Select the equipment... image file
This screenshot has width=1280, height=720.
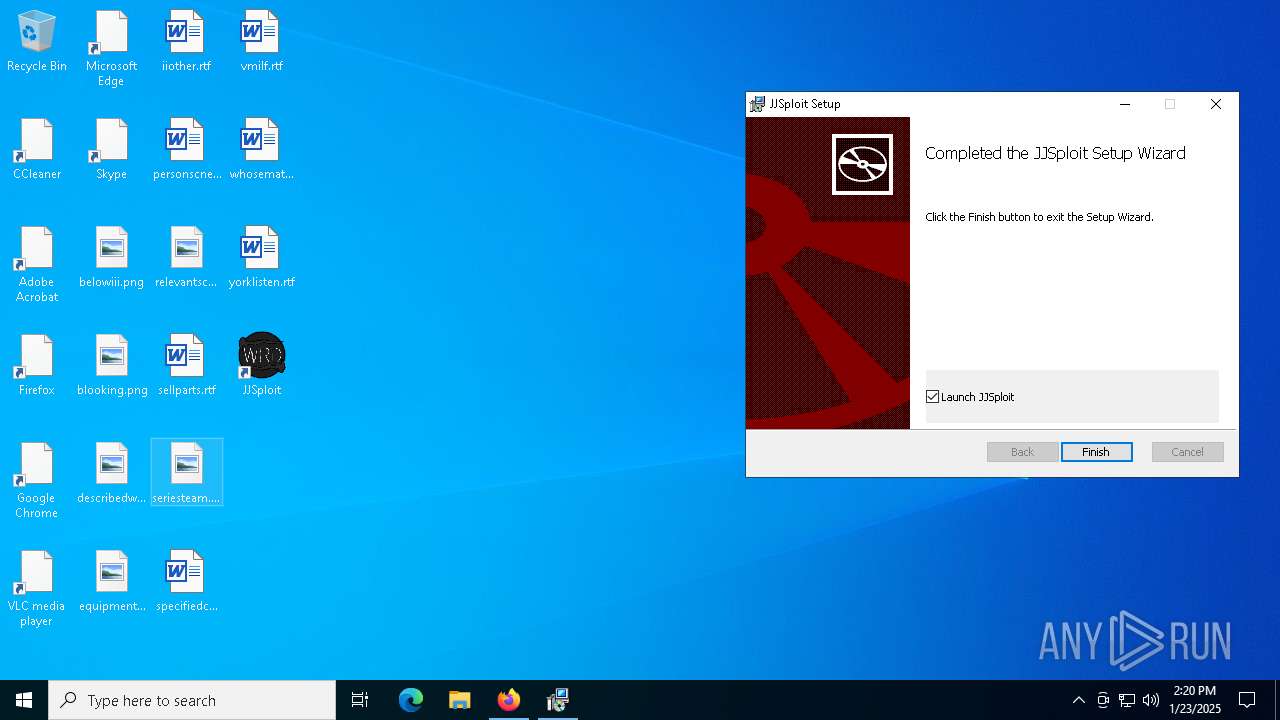pos(111,582)
